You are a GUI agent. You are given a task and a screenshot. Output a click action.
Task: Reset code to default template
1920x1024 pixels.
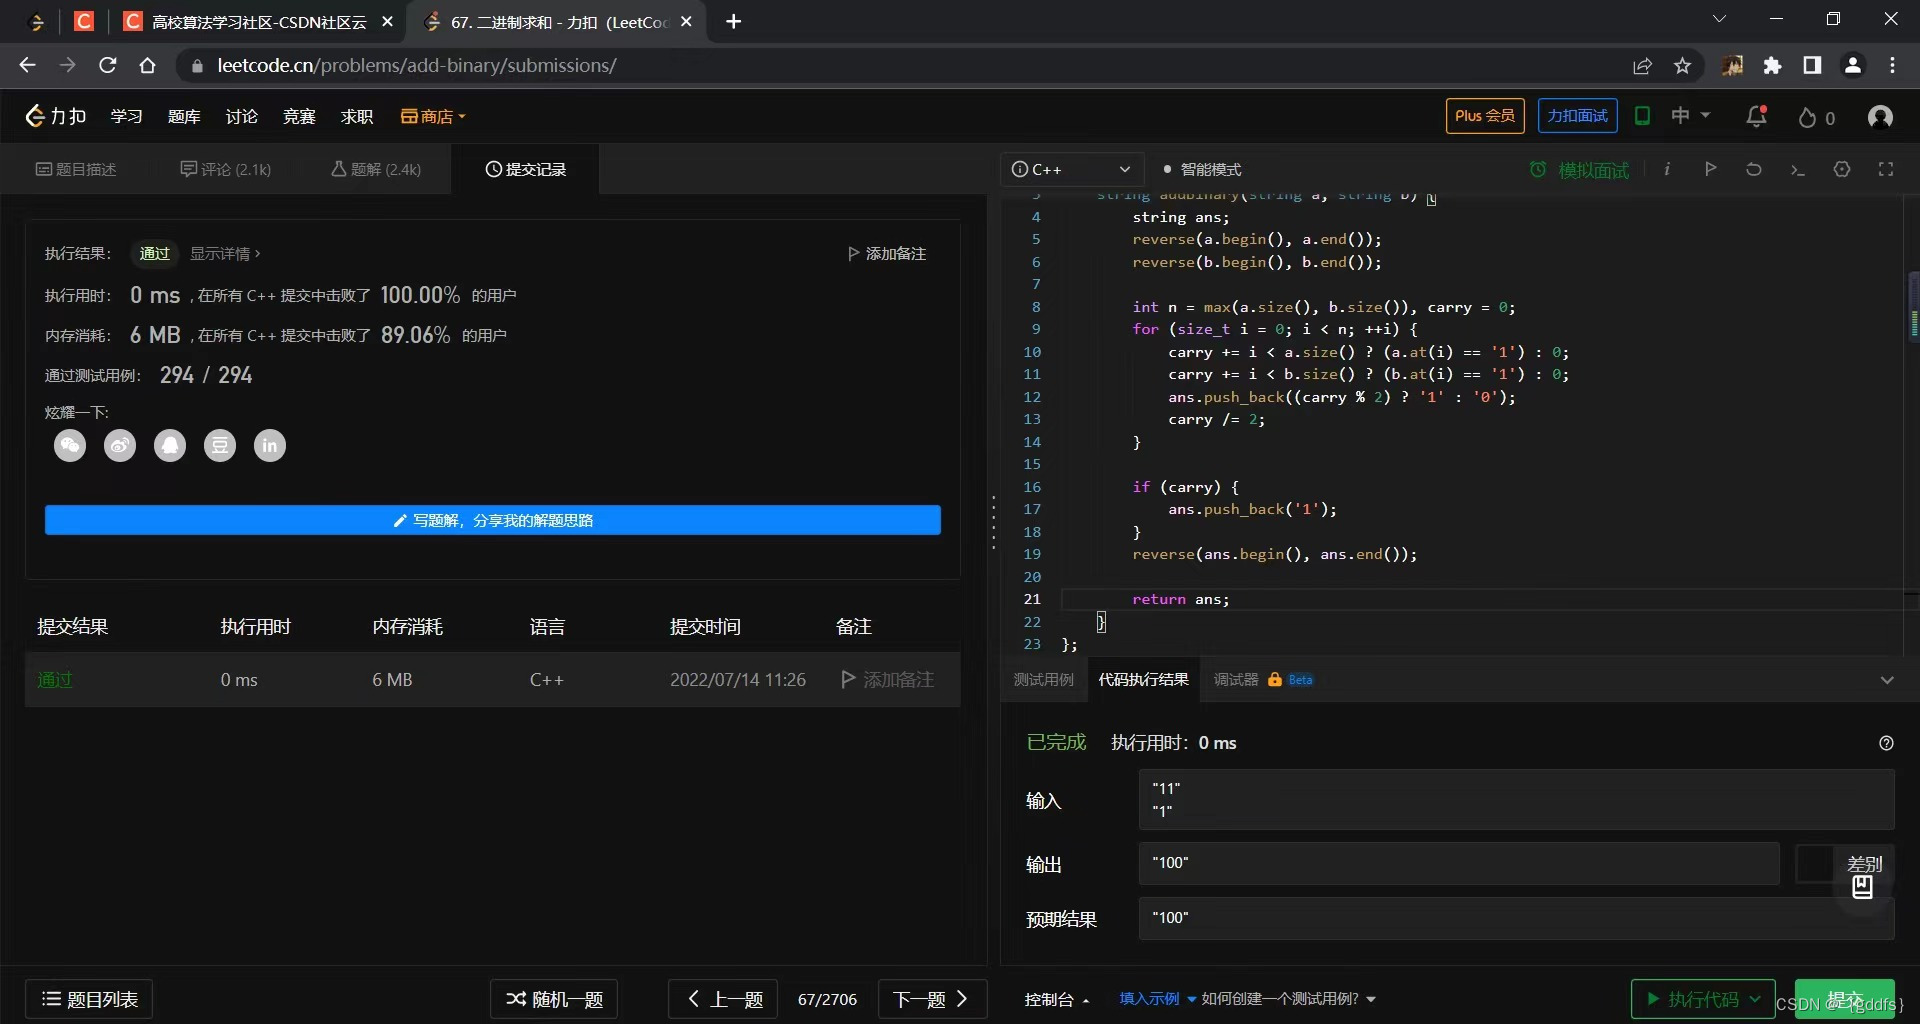pos(1754,169)
